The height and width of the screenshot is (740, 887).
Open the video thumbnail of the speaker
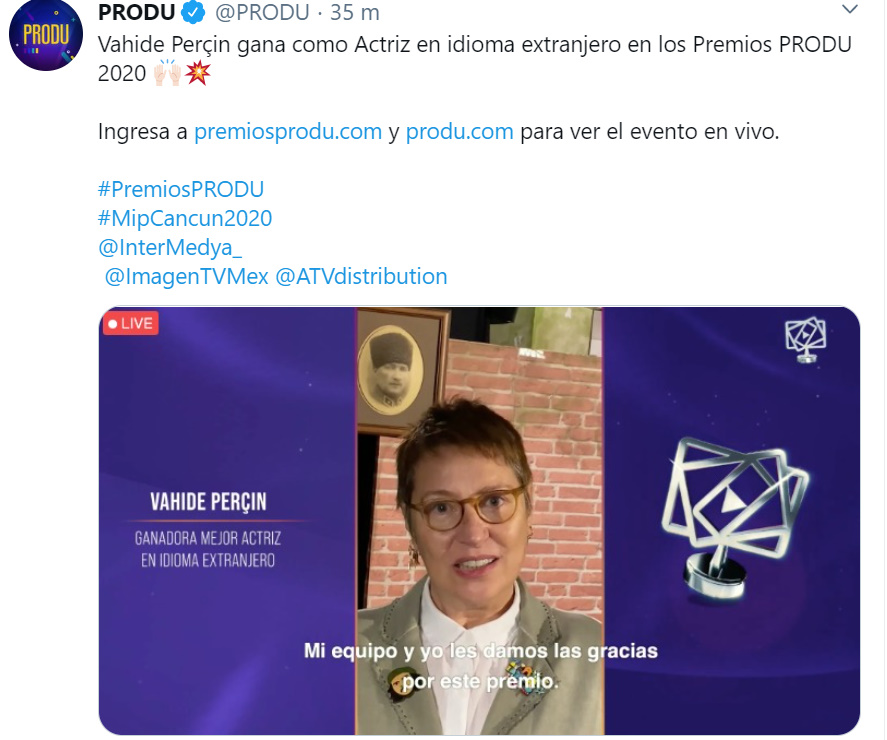coord(479,521)
